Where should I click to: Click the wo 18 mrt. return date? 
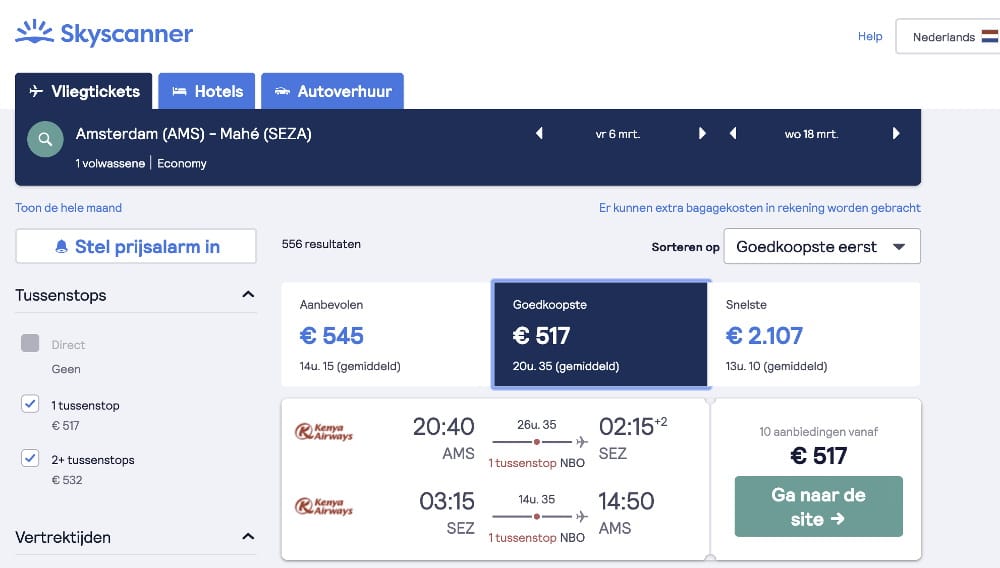[811, 134]
